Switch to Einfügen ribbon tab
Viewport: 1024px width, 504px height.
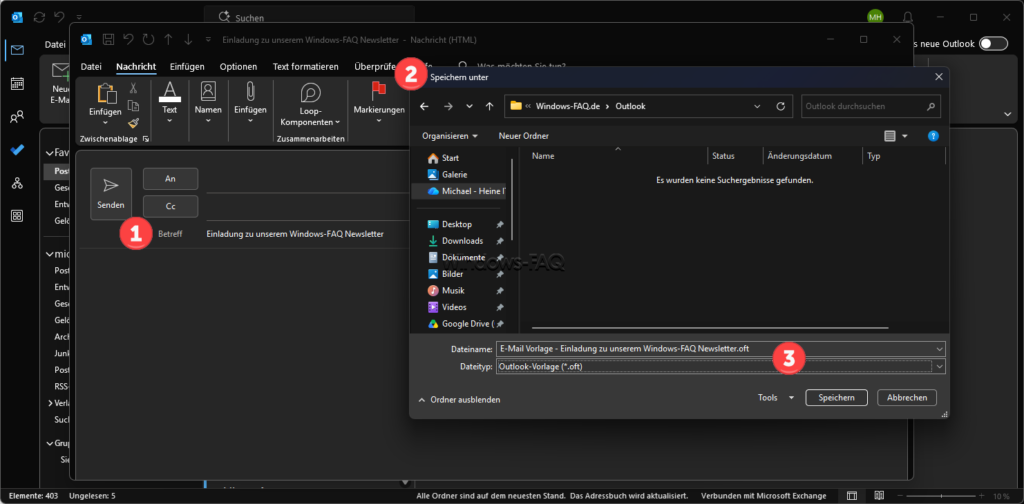point(187,67)
